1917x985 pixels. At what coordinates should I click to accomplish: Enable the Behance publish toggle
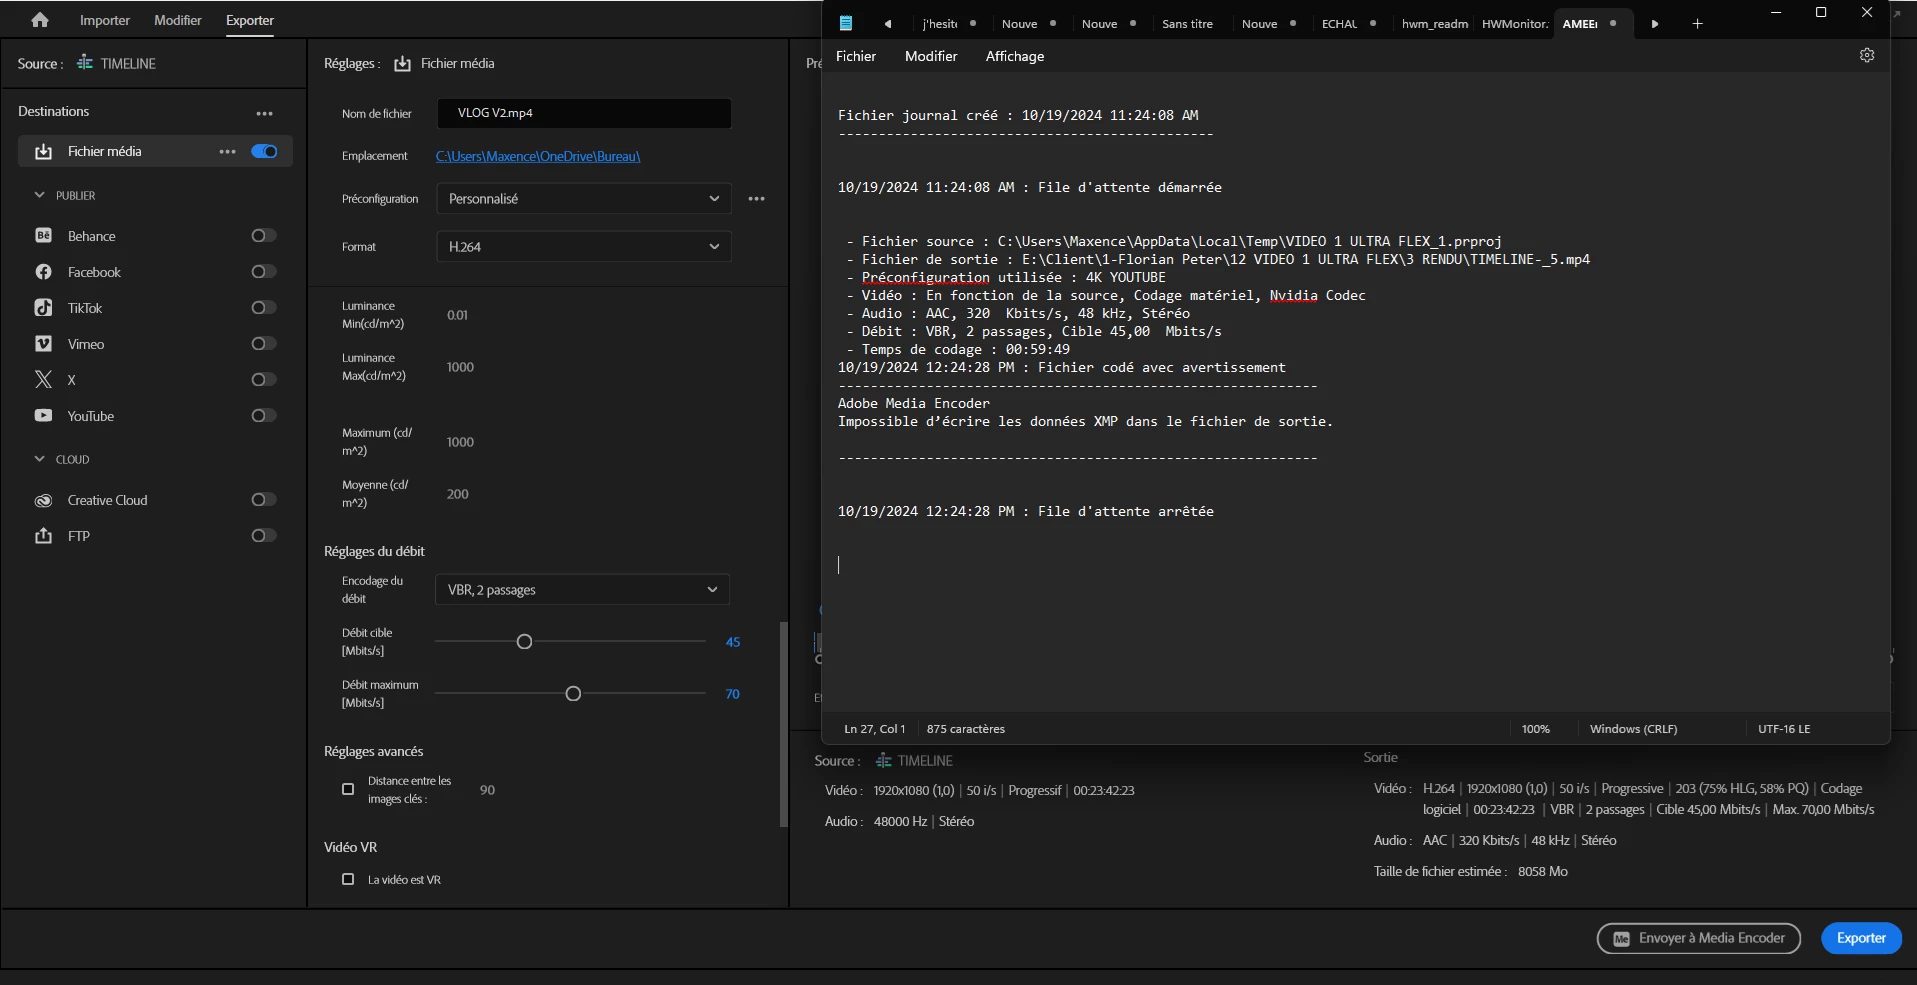pyautogui.click(x=264, y=236)
